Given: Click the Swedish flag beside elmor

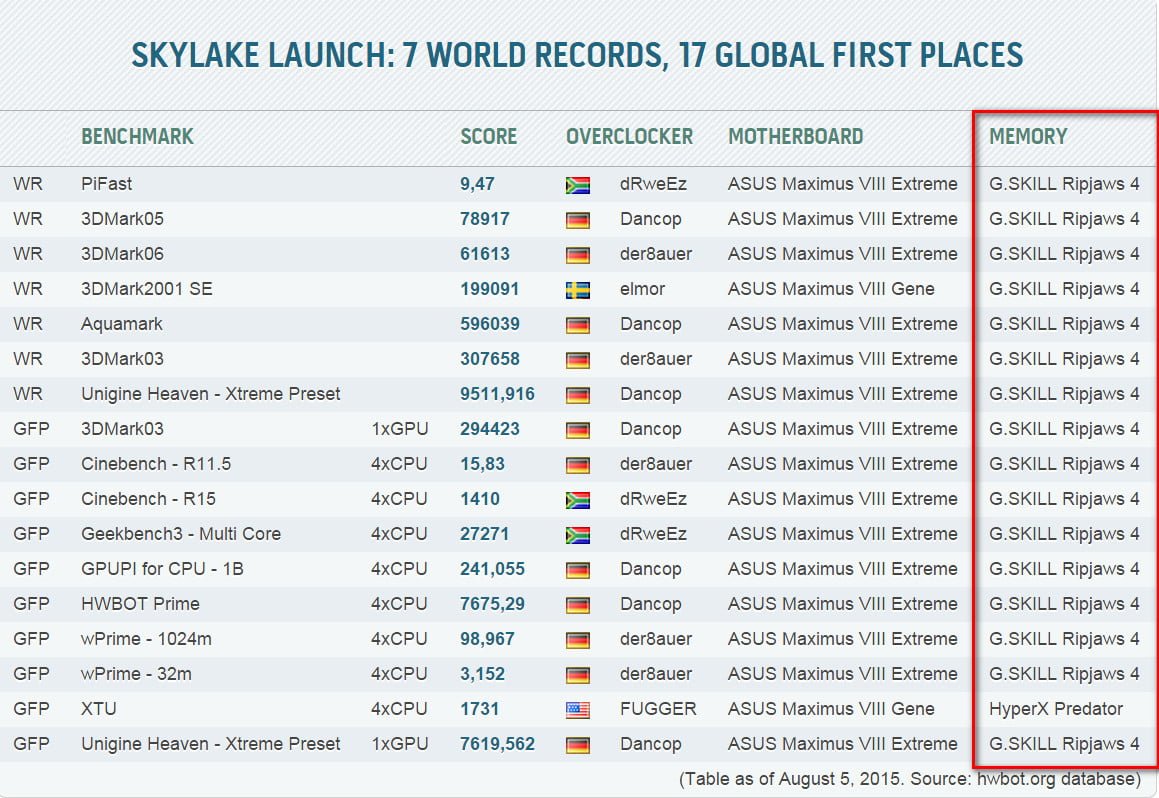Looking at the screenshot, I should tap(577, 290).
